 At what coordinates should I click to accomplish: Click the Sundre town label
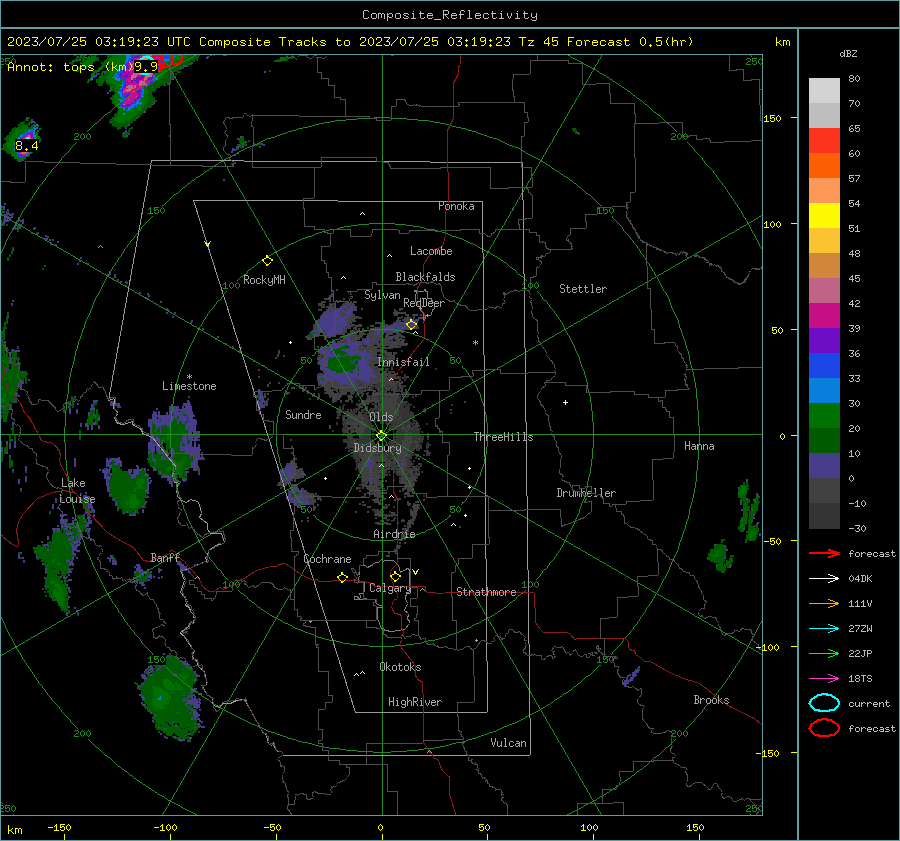click(303, 415)
